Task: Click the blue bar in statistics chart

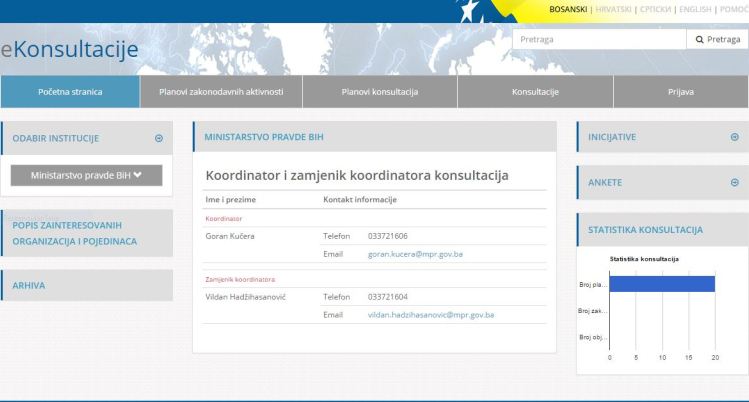Action: (x=661, y=284)
